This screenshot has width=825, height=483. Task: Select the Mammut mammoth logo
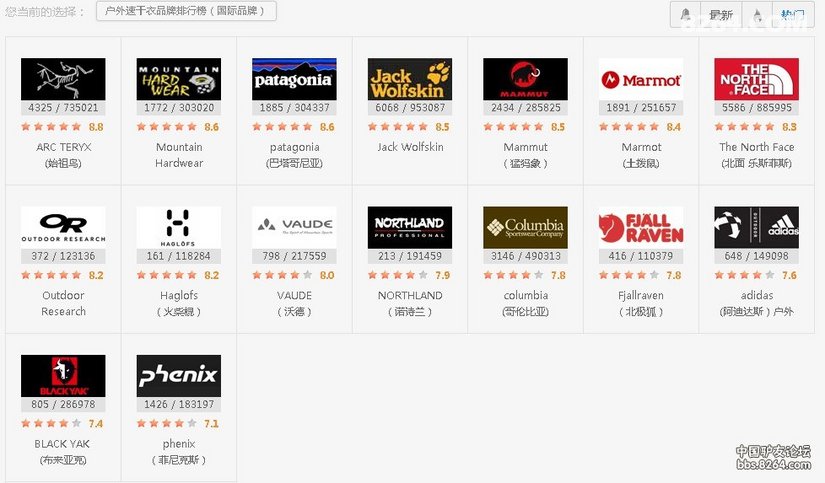525,79
